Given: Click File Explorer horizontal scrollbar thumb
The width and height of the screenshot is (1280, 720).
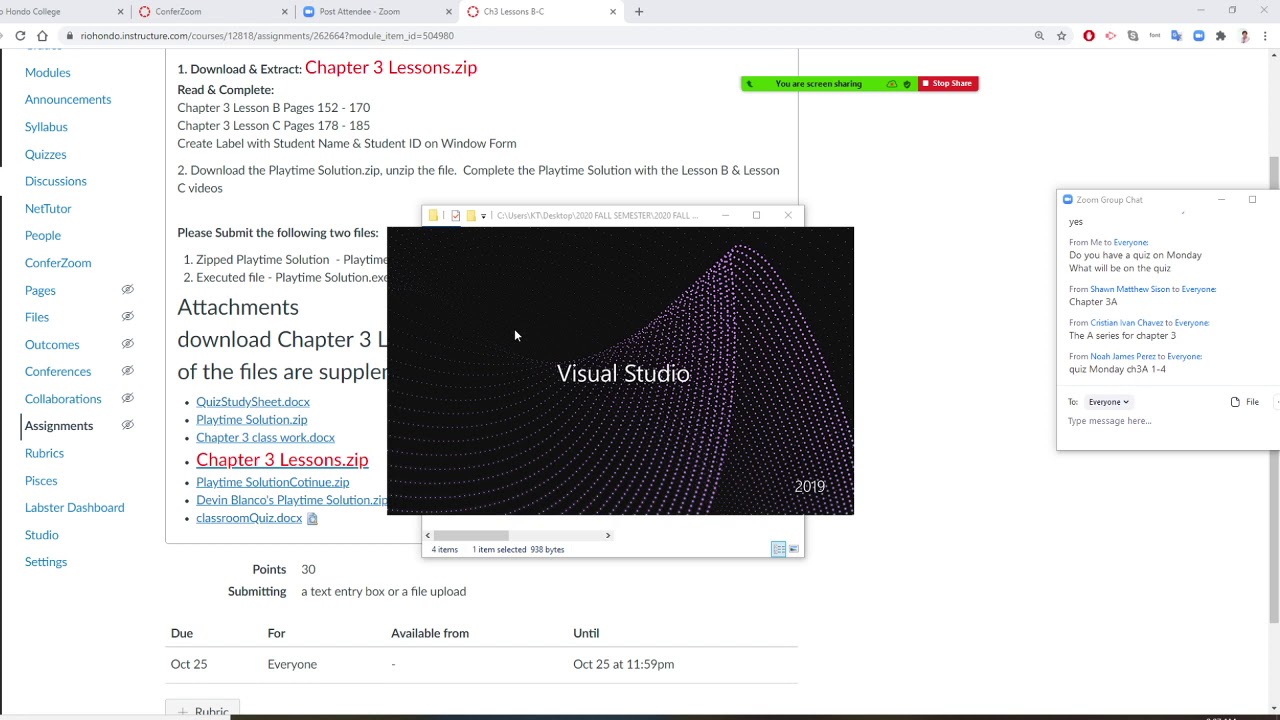Looking at the screenshot, I should click(471, 535).
